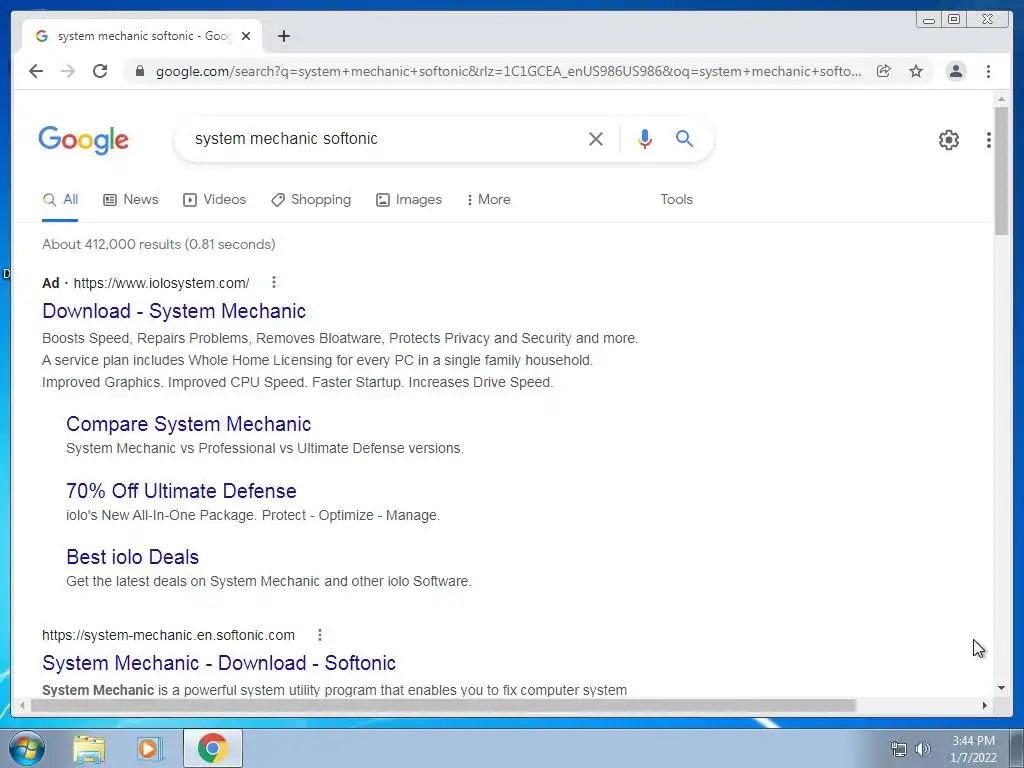Open Windows Explorer from taskbar
1024x768 pixels.
tap(89, 748)
